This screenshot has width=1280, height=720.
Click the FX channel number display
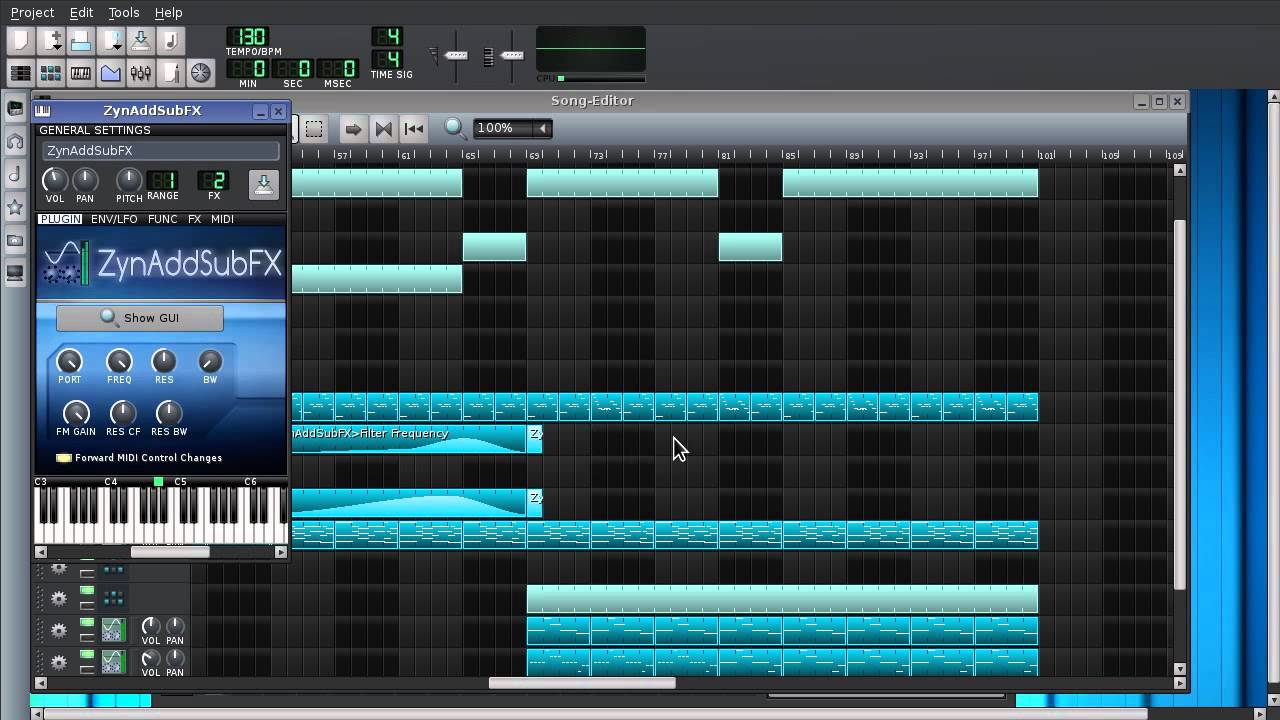pyautogui.click(x=214, y=180)
